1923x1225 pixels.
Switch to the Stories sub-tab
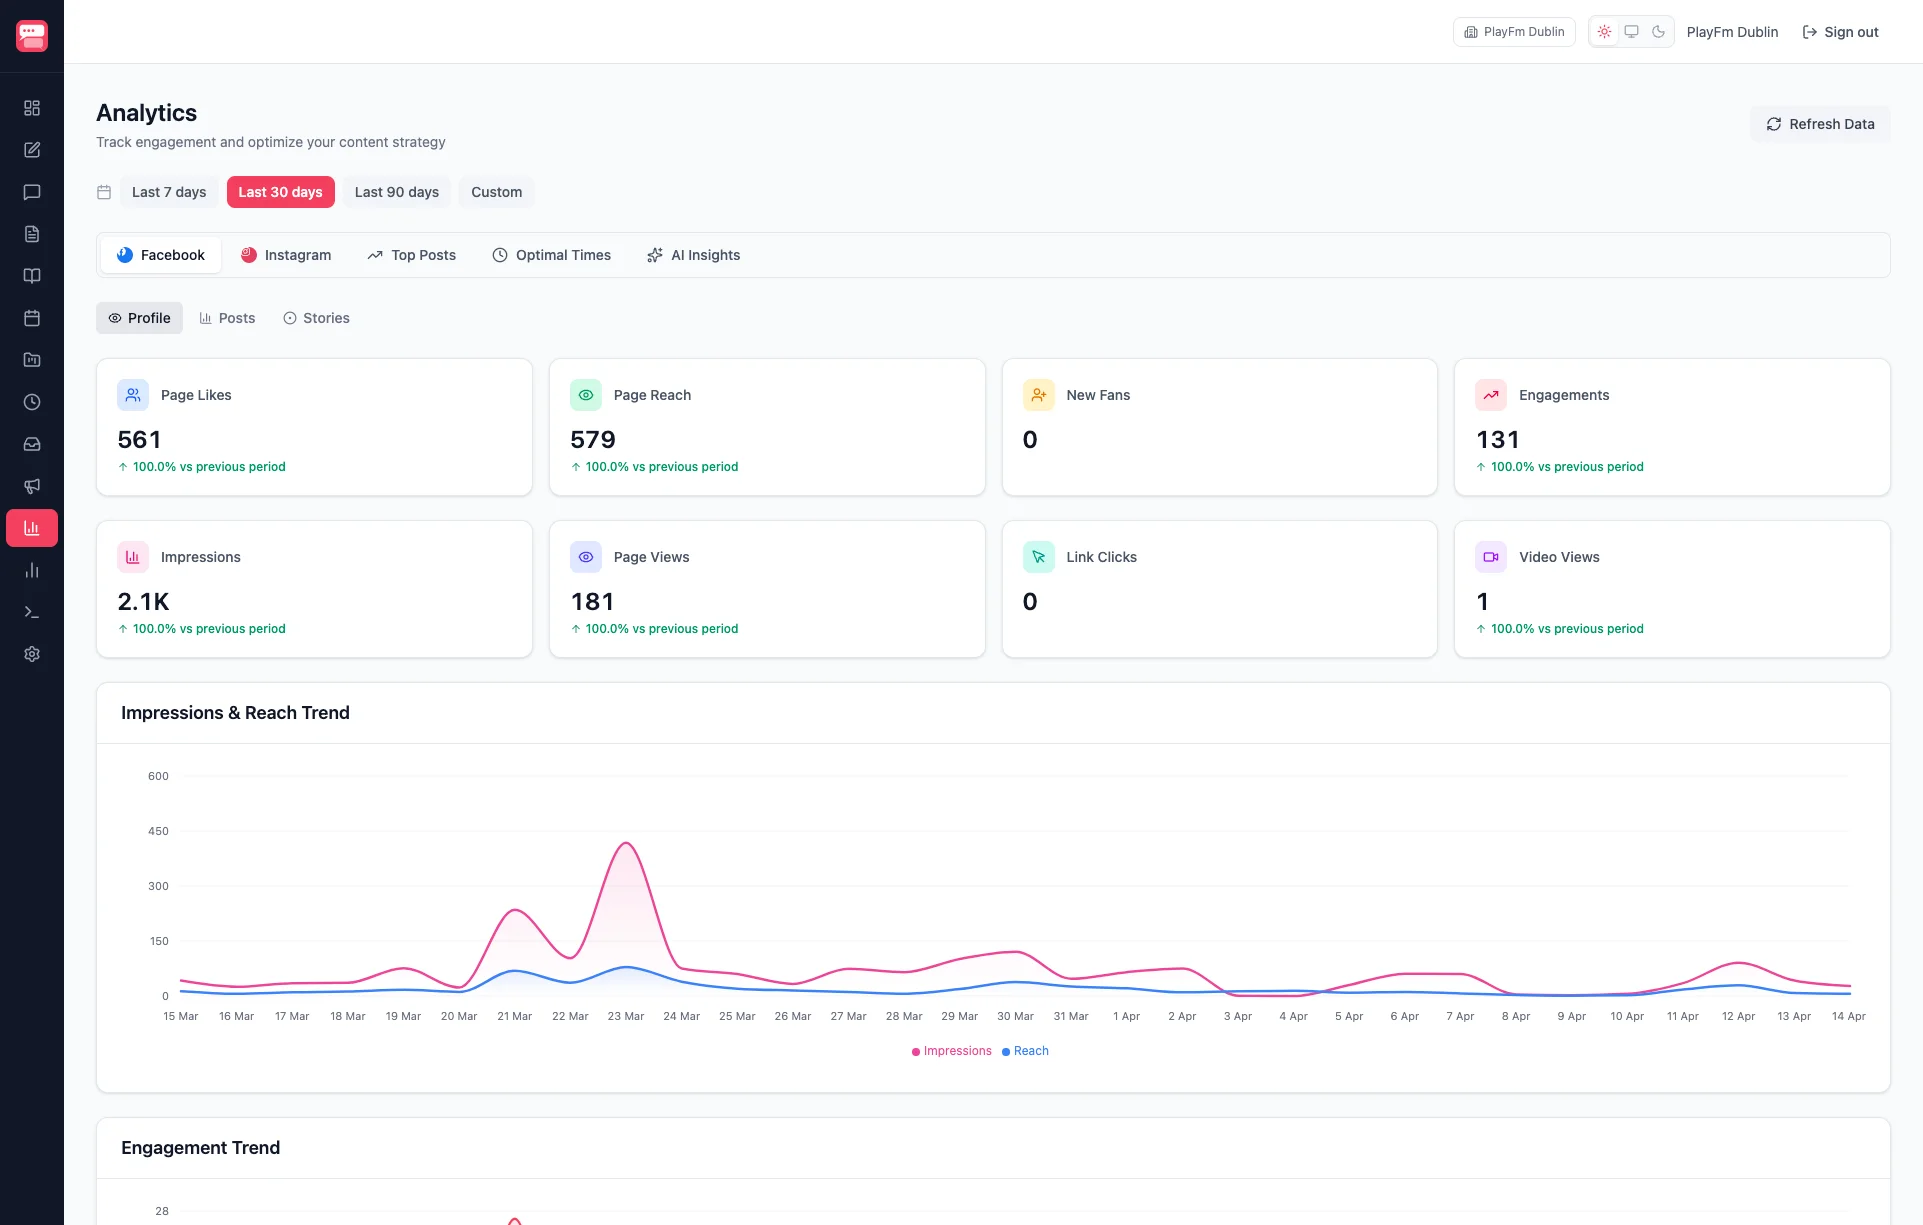coord(316,317)
